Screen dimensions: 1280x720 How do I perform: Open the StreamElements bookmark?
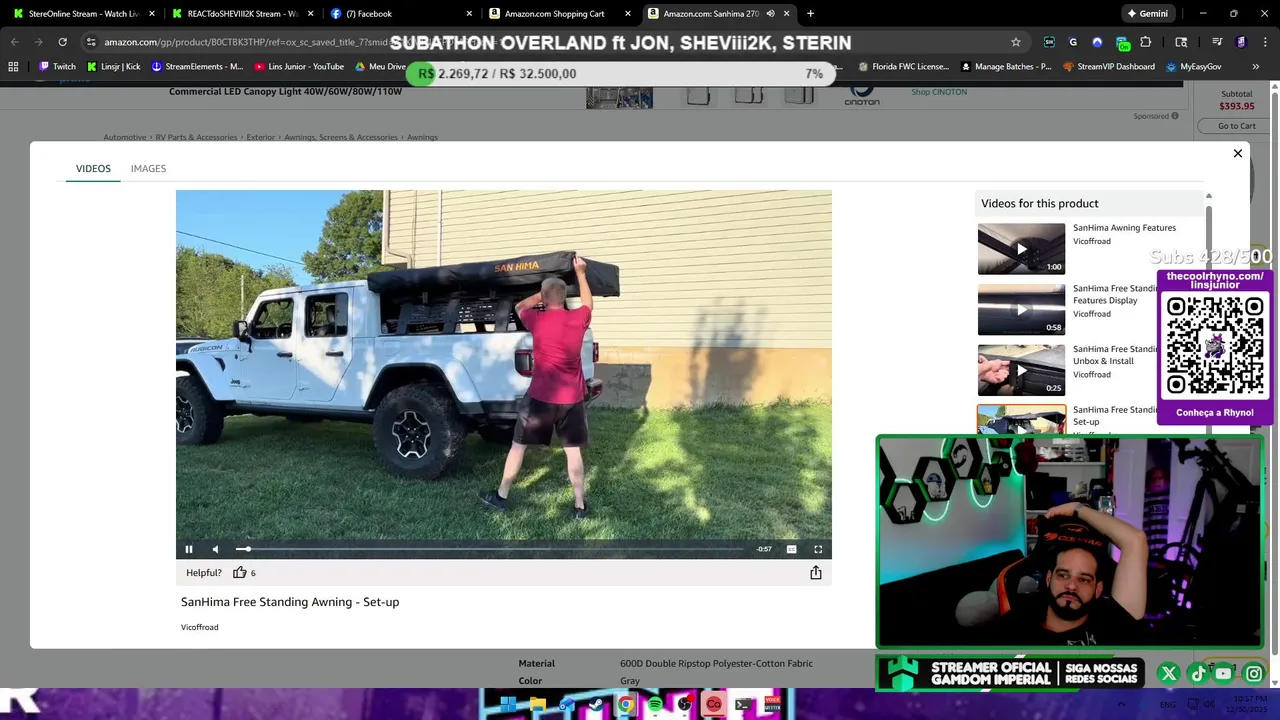coord(197,67)
